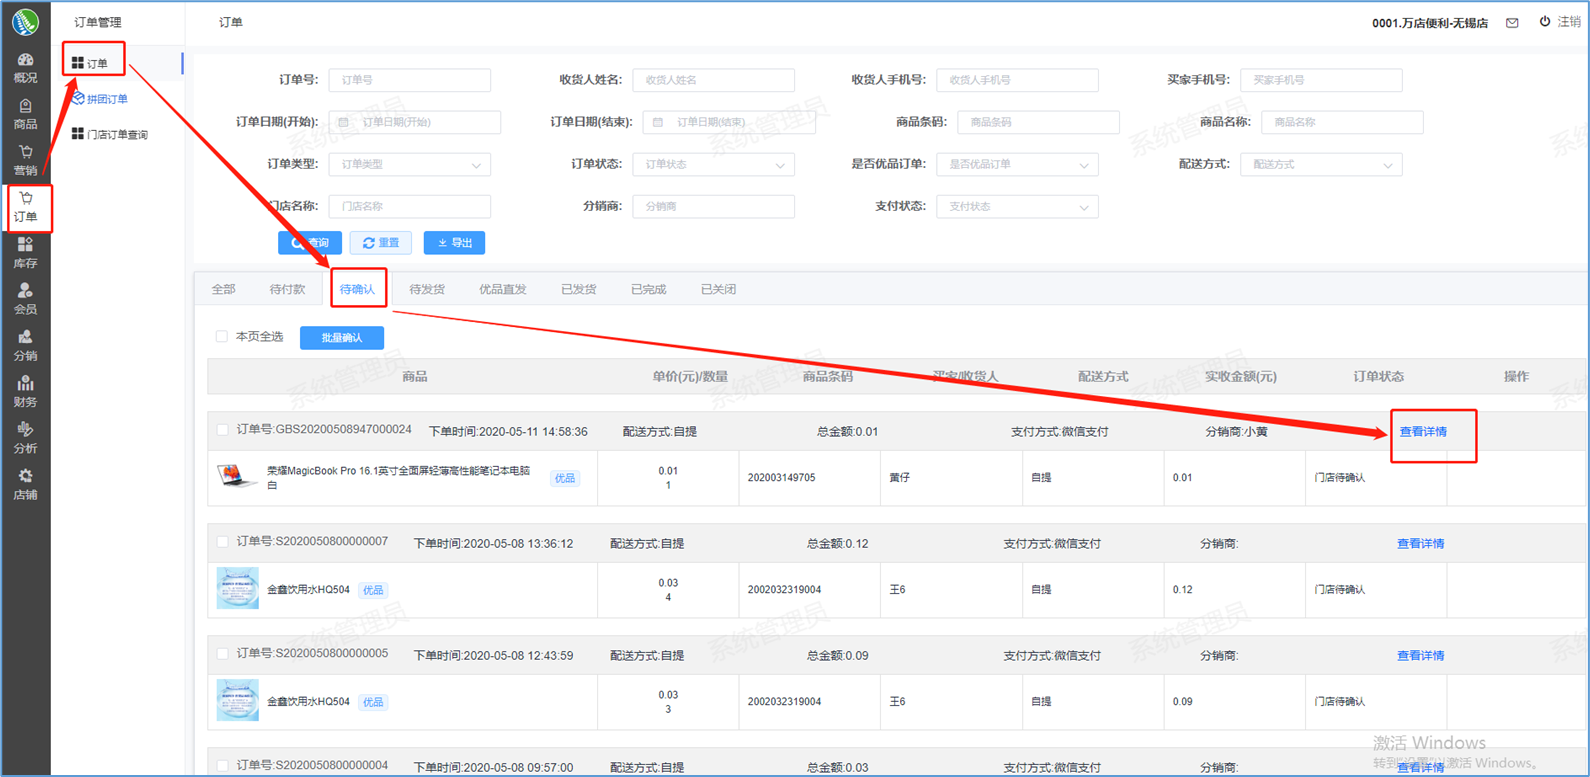Open the 会员 members sidebar icon

[x=25, y=299]
